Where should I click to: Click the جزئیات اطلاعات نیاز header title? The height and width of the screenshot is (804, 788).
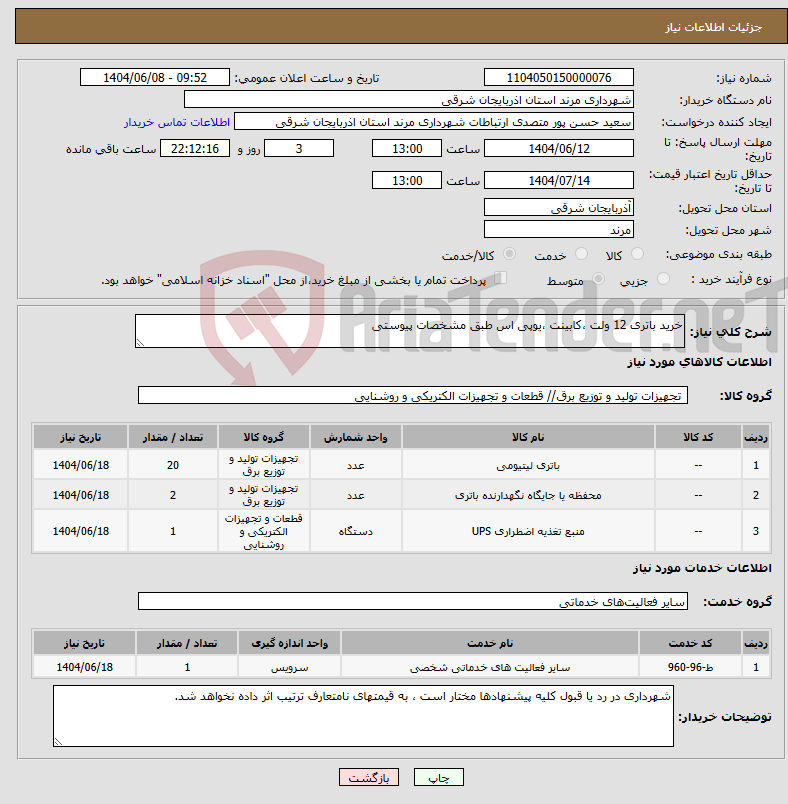pos(713,27)
